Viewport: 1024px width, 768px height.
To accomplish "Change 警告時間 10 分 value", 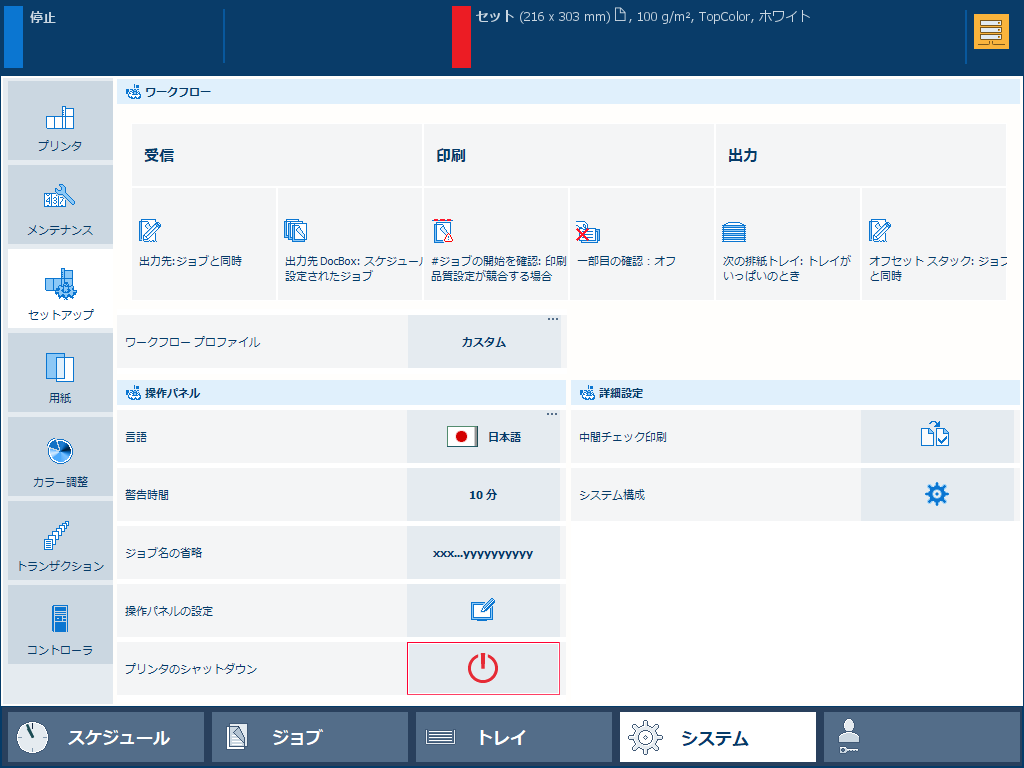I will pos(483,494).
